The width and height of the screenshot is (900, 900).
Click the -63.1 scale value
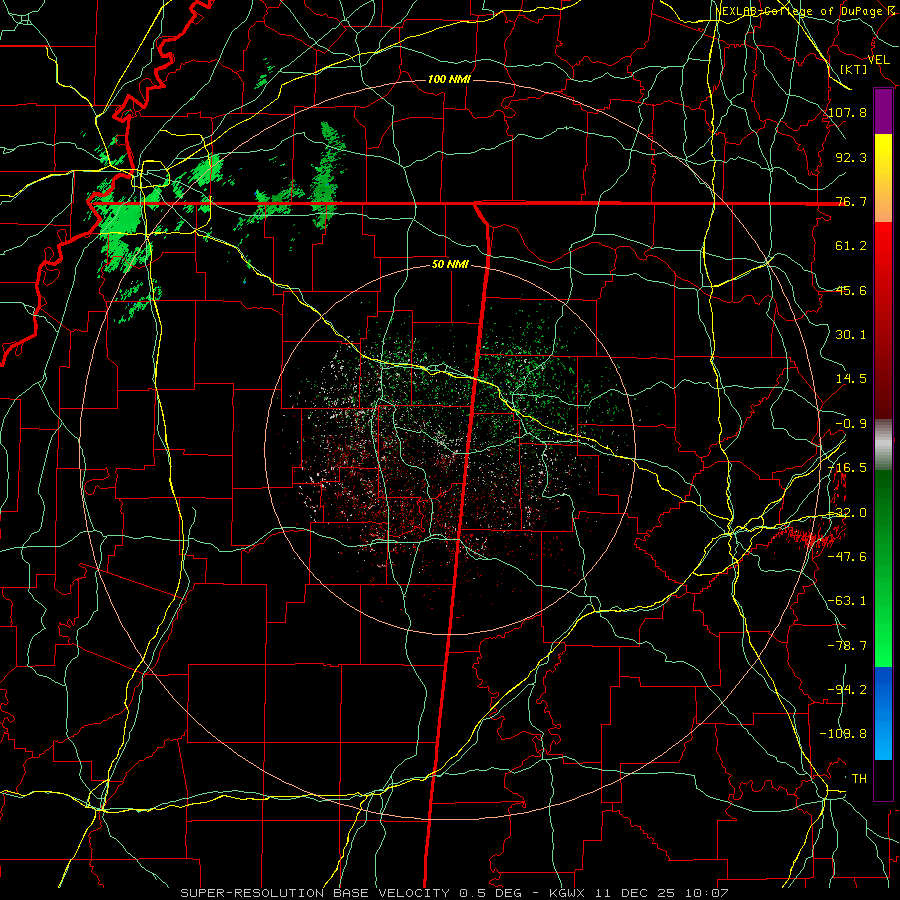click(847, 601)
